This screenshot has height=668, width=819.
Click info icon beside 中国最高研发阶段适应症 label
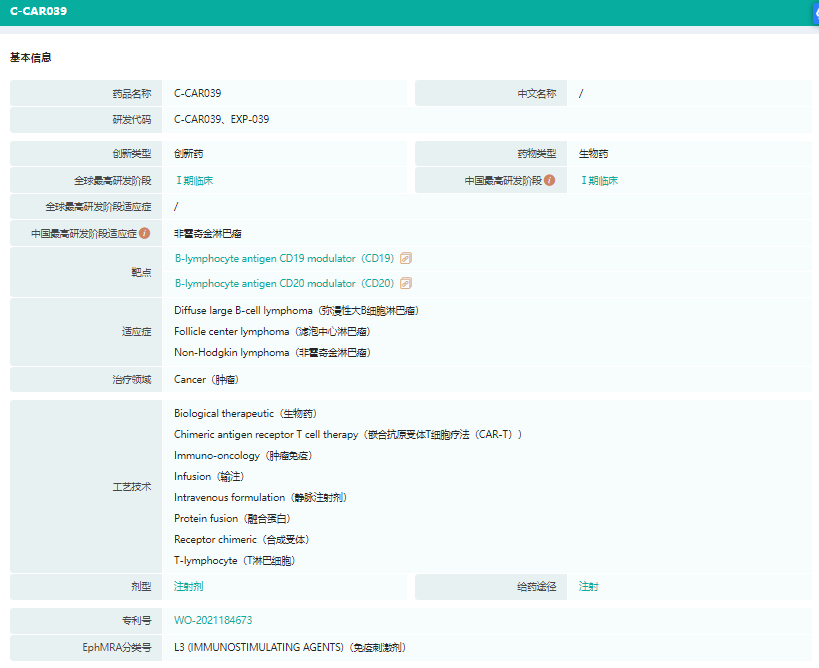point(145,233)
